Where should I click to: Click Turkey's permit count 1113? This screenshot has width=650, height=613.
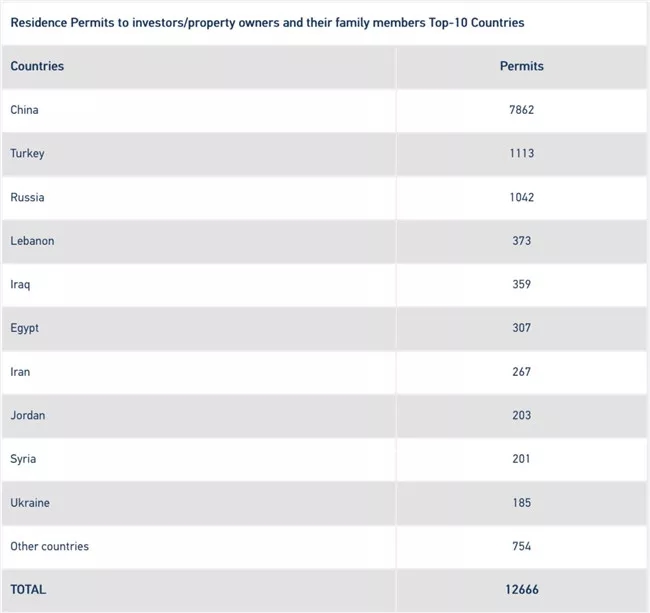(x=521, y=154)
